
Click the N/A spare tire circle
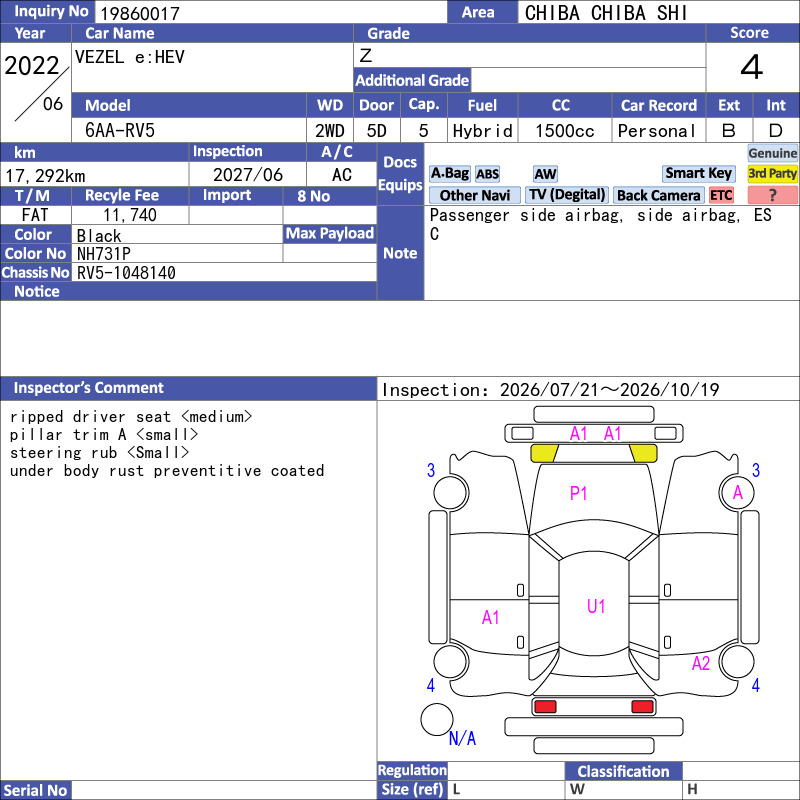(437, 719)
